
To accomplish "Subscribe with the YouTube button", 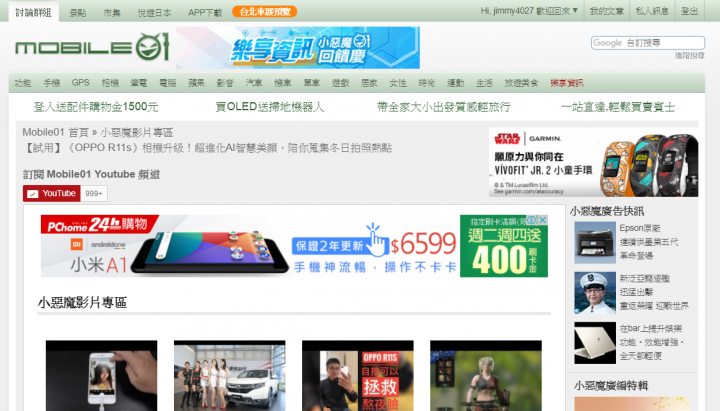I will click(52, 193).
